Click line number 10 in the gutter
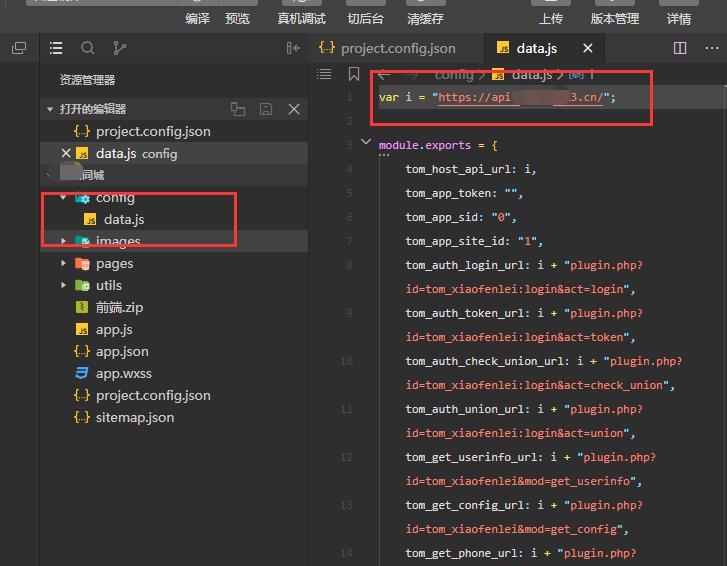Screen dimensions: 727x566 click(x=346, y=361)
